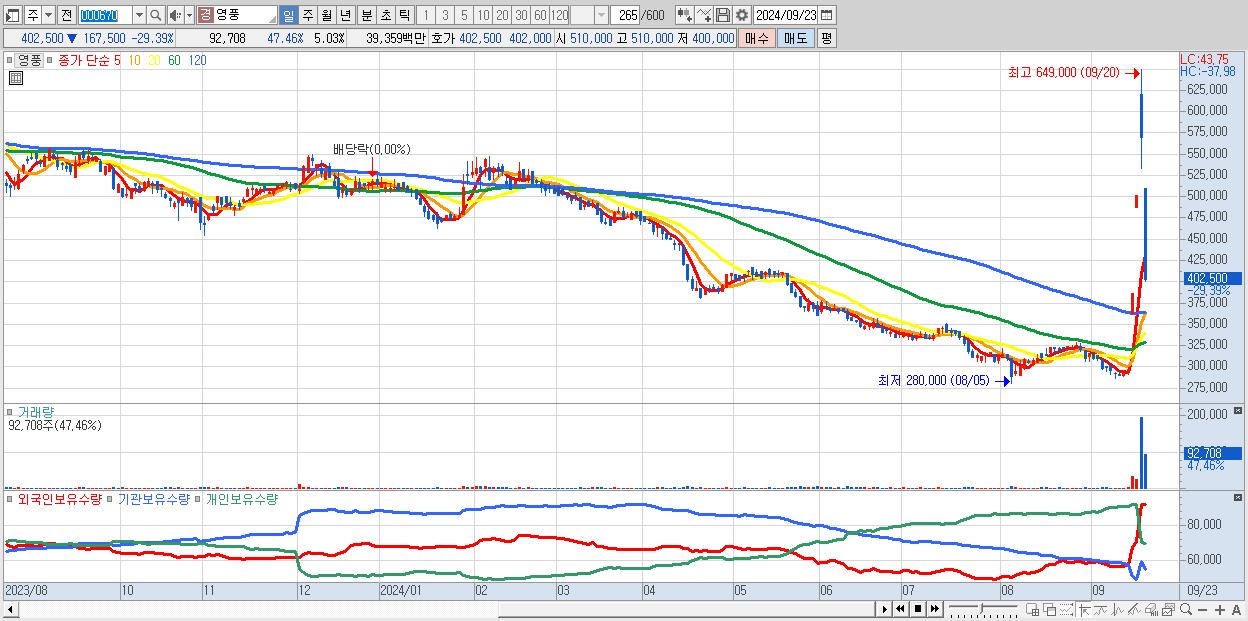Click the scroll-left arrow of chart scrollbar

(x=10, y=609)
